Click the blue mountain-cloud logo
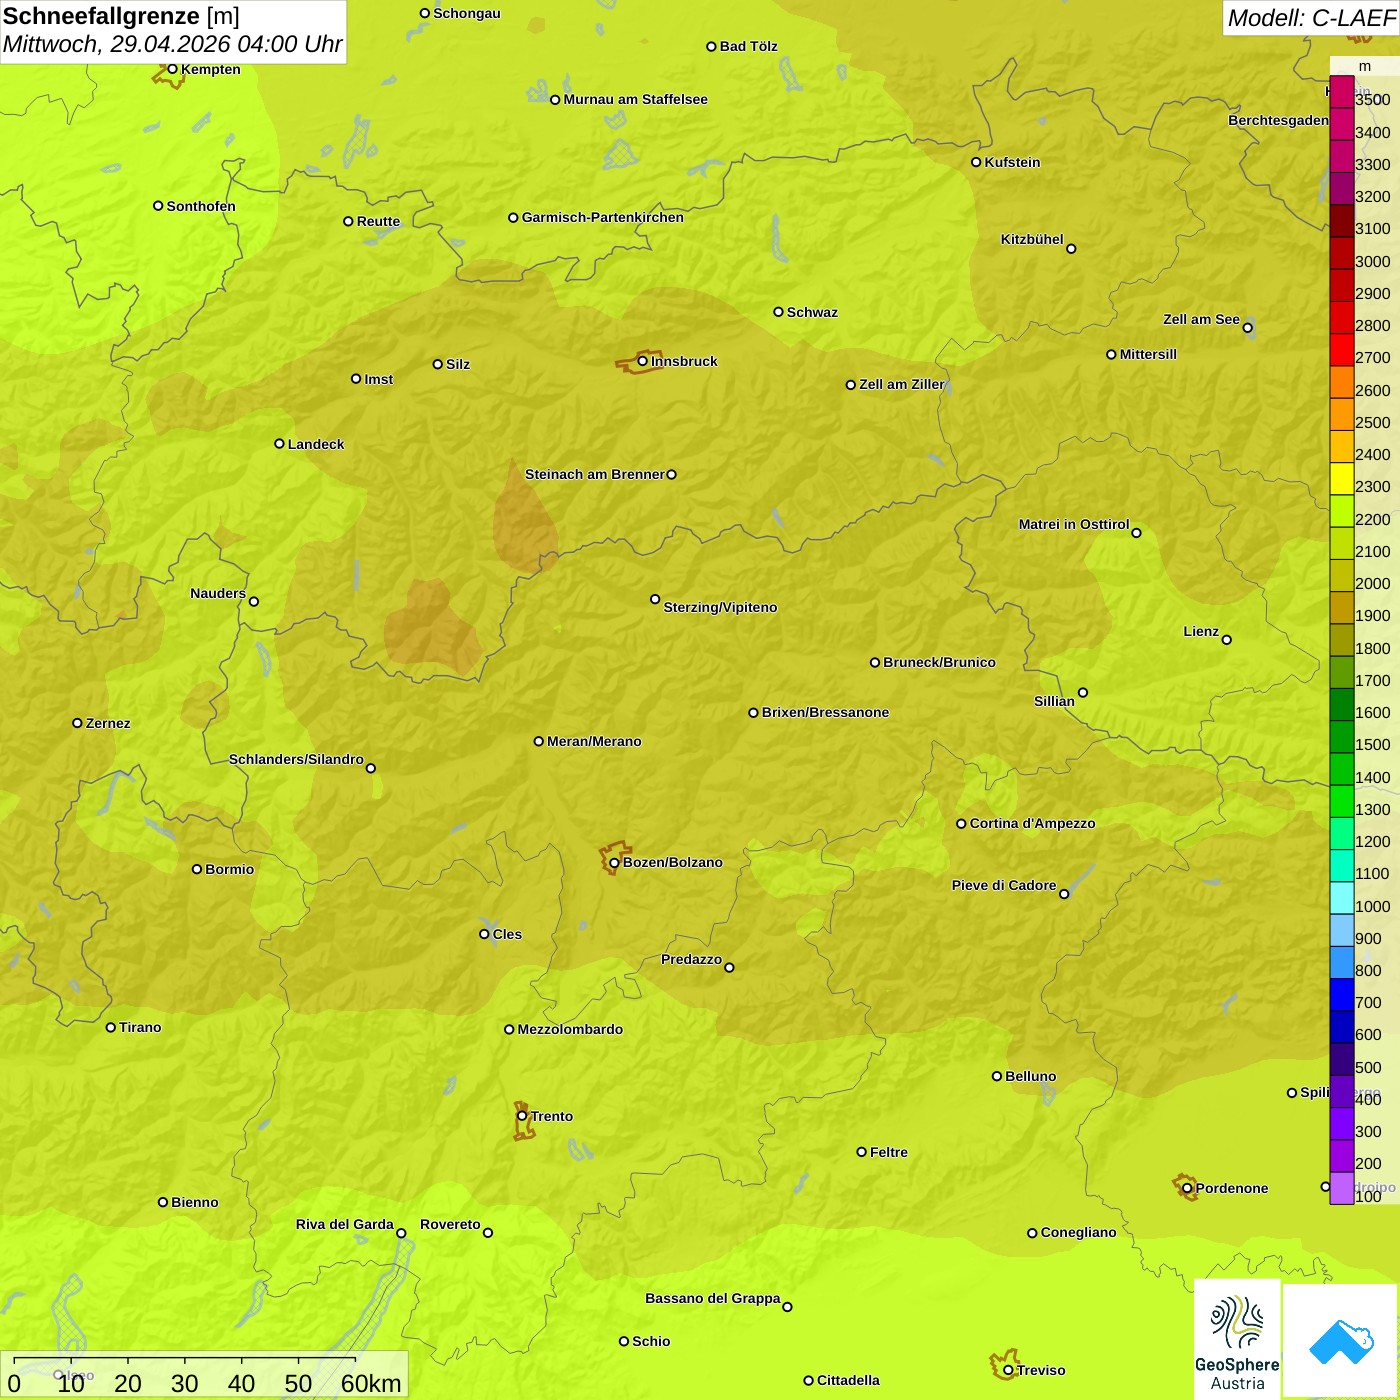This screenshot has width=1400, height=1400. point(1340,1340)
